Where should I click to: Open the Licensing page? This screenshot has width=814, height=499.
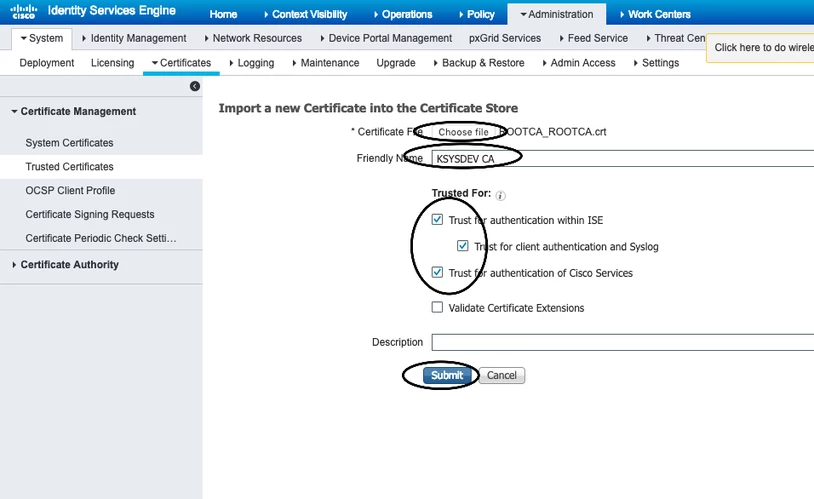tap(112, 63)
